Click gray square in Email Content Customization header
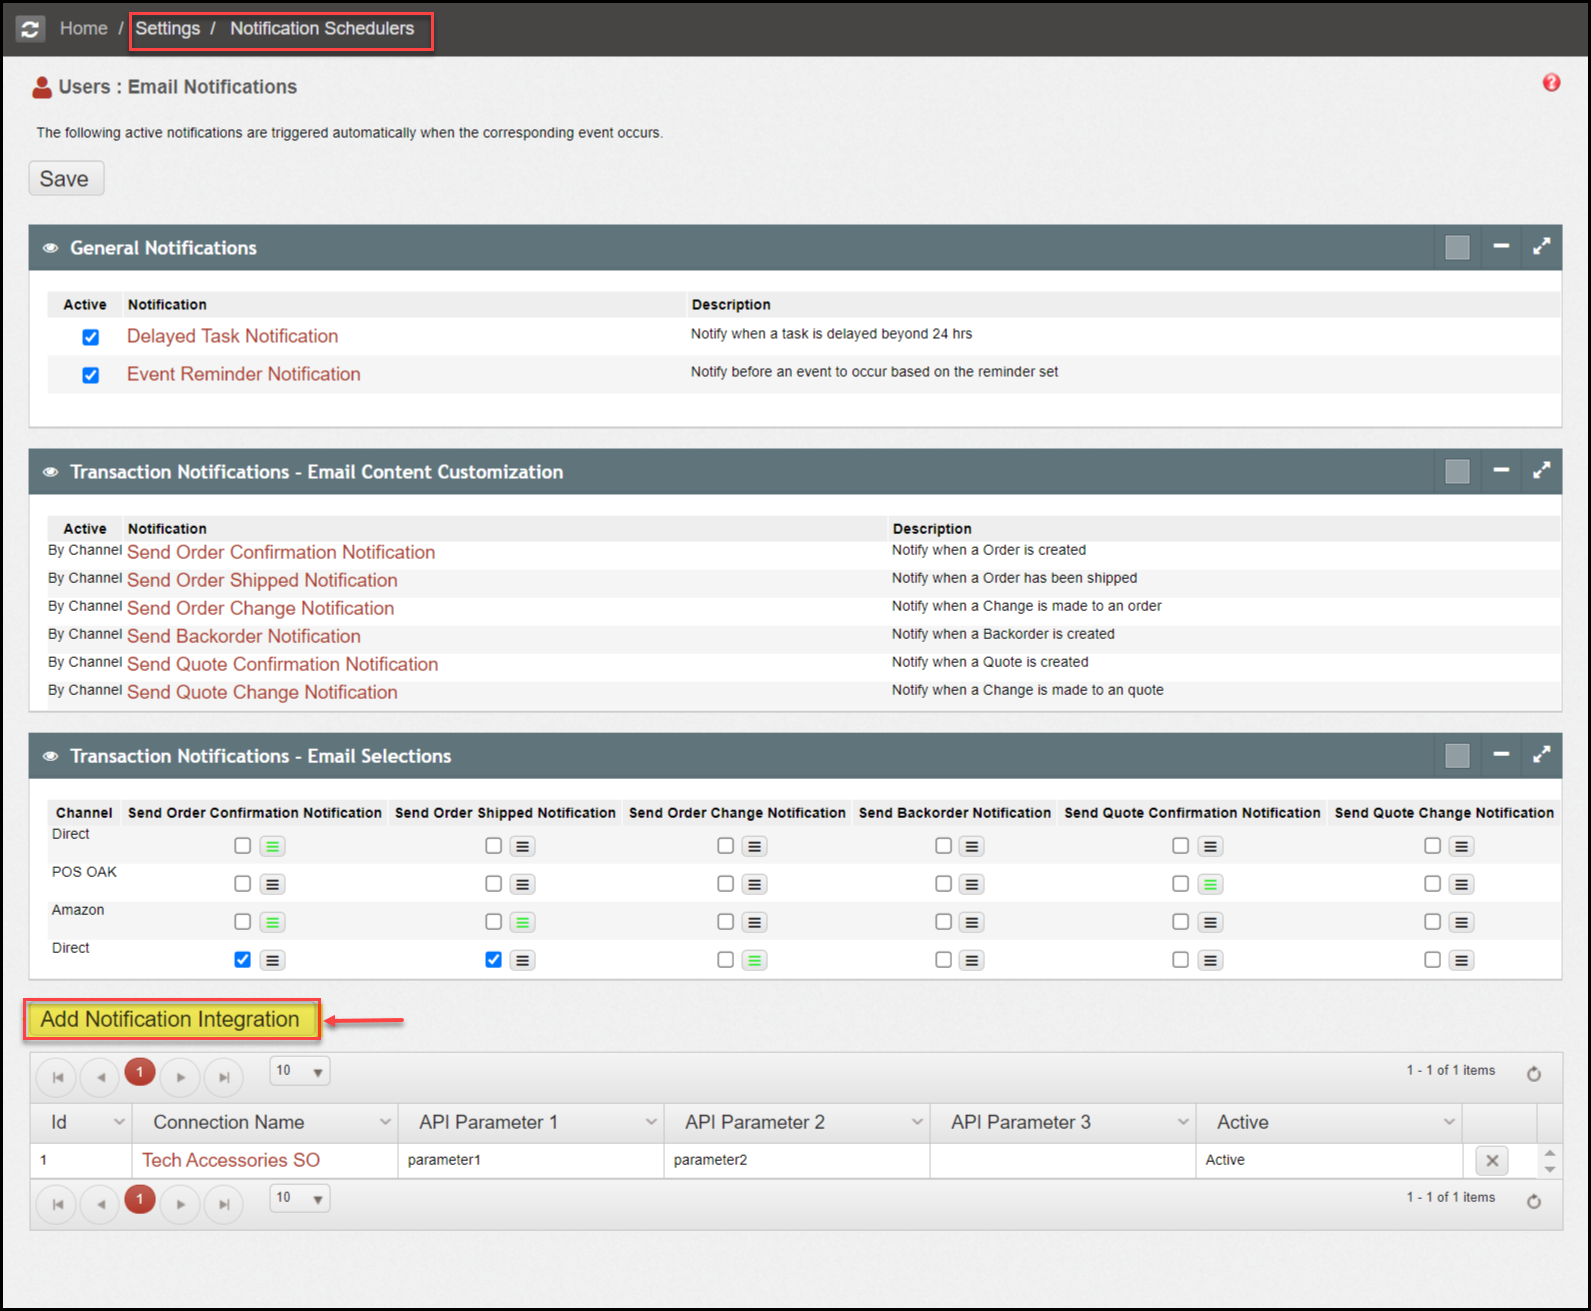 [1457, 471]
